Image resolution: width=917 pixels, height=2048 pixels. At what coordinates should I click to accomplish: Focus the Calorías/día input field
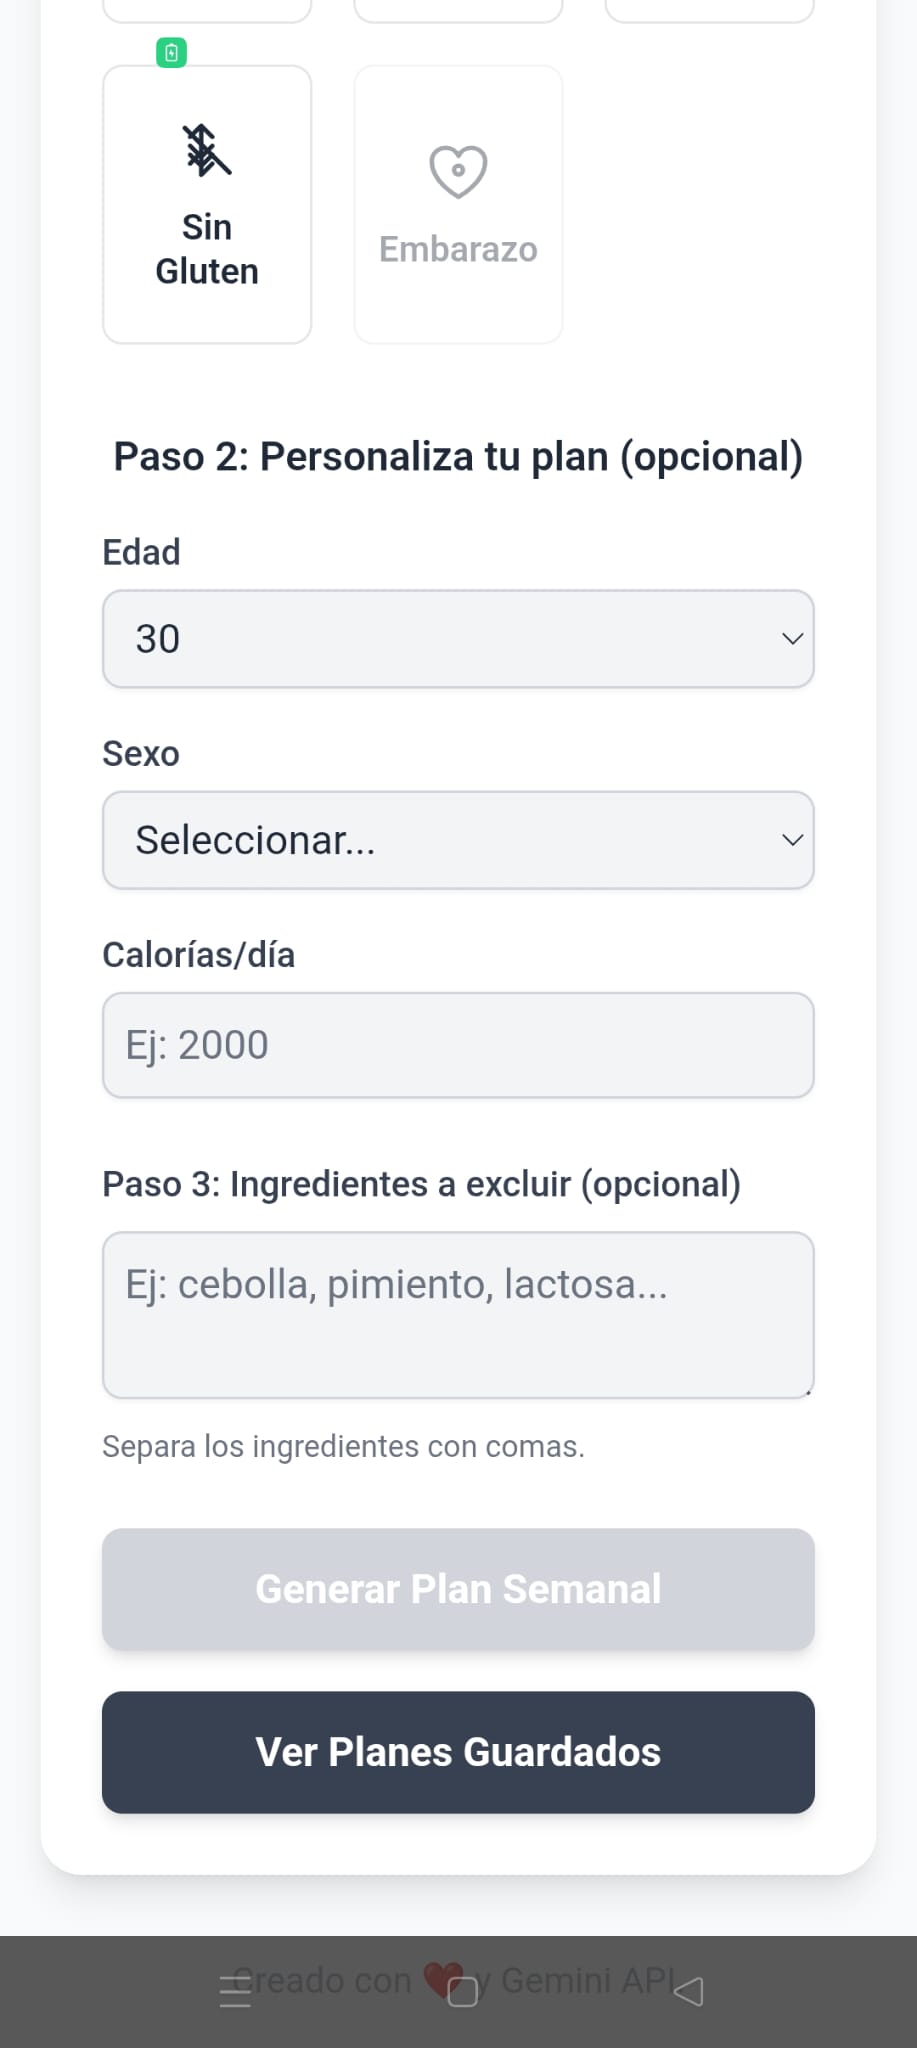(458, 1045)
